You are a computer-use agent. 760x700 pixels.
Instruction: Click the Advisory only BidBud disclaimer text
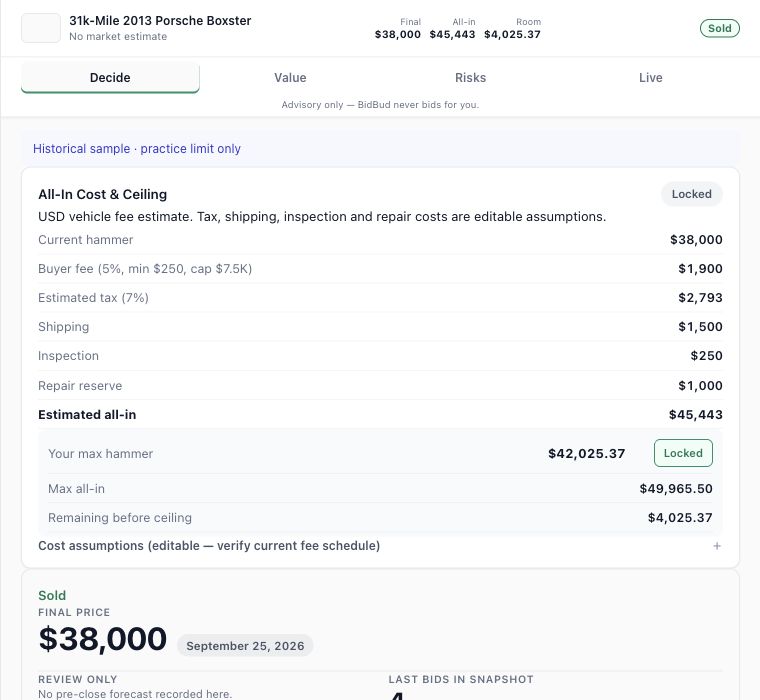pyautogui.click(x=380, y=105)
